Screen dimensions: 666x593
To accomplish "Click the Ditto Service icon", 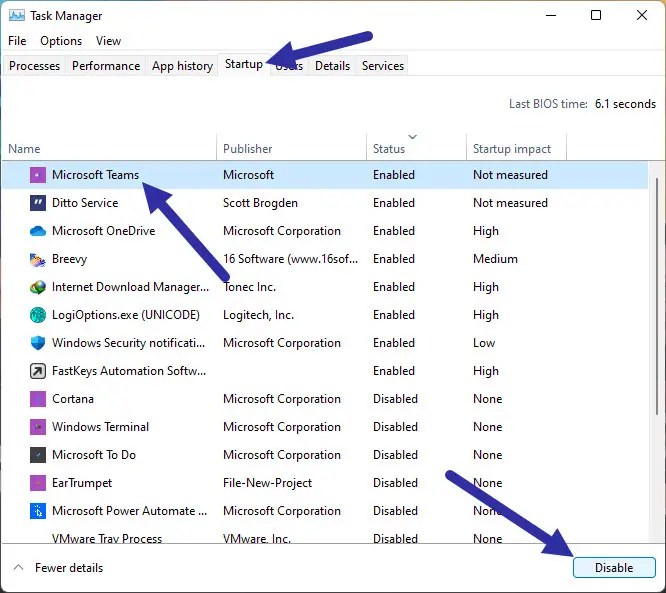I will click(38, 203).
